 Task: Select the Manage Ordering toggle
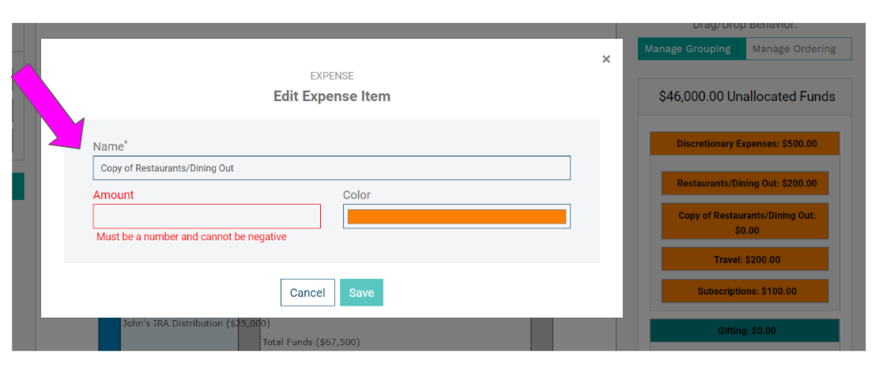pyautogui.click(x=798, y=49)
